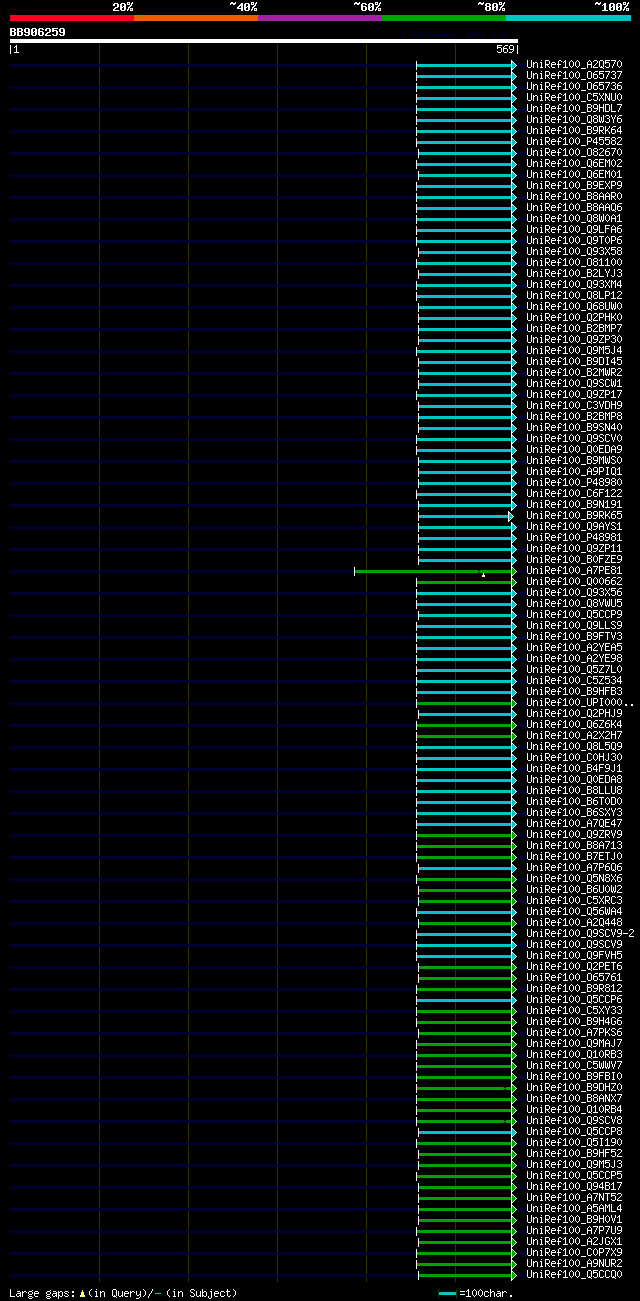Select the UniRef100_Q6Z6K4 label
This screenshot has width=640, height=1301.
tap(574, 724)
